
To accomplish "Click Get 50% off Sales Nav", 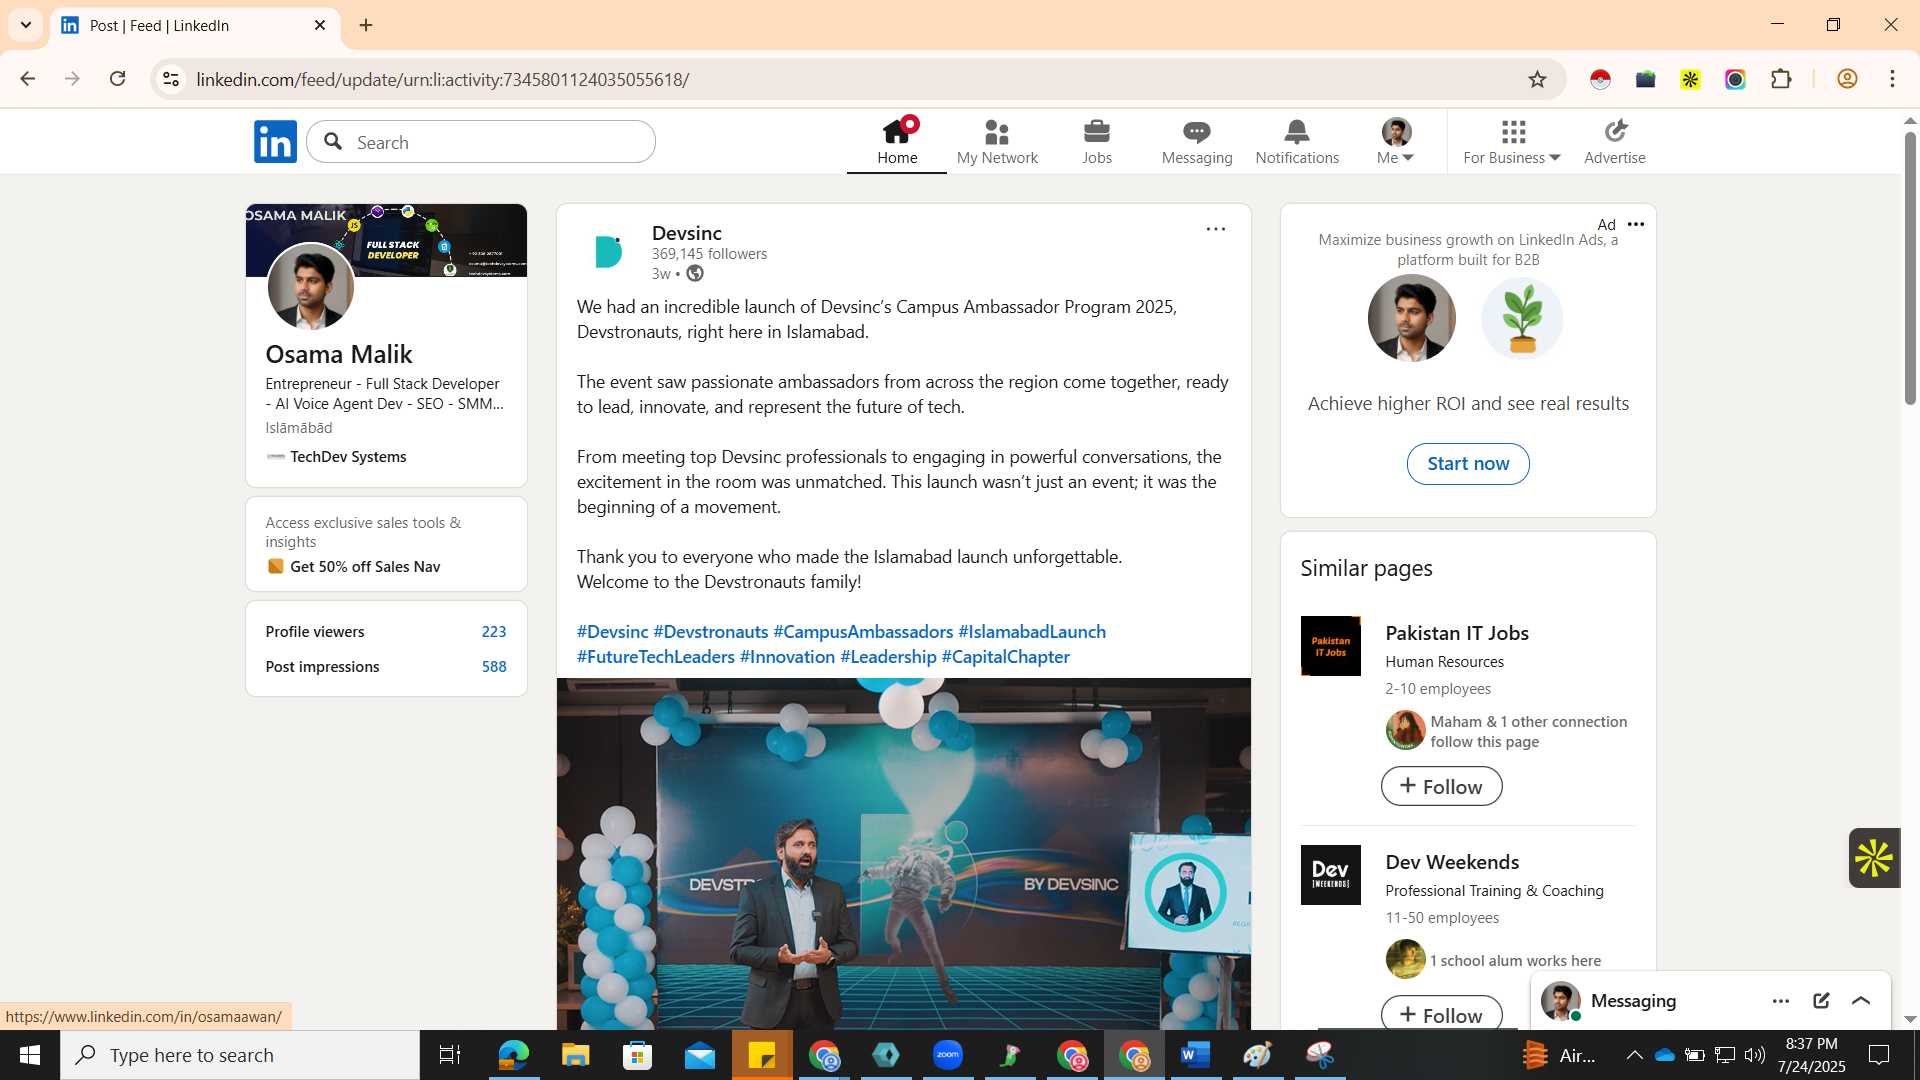I will 365,567.
